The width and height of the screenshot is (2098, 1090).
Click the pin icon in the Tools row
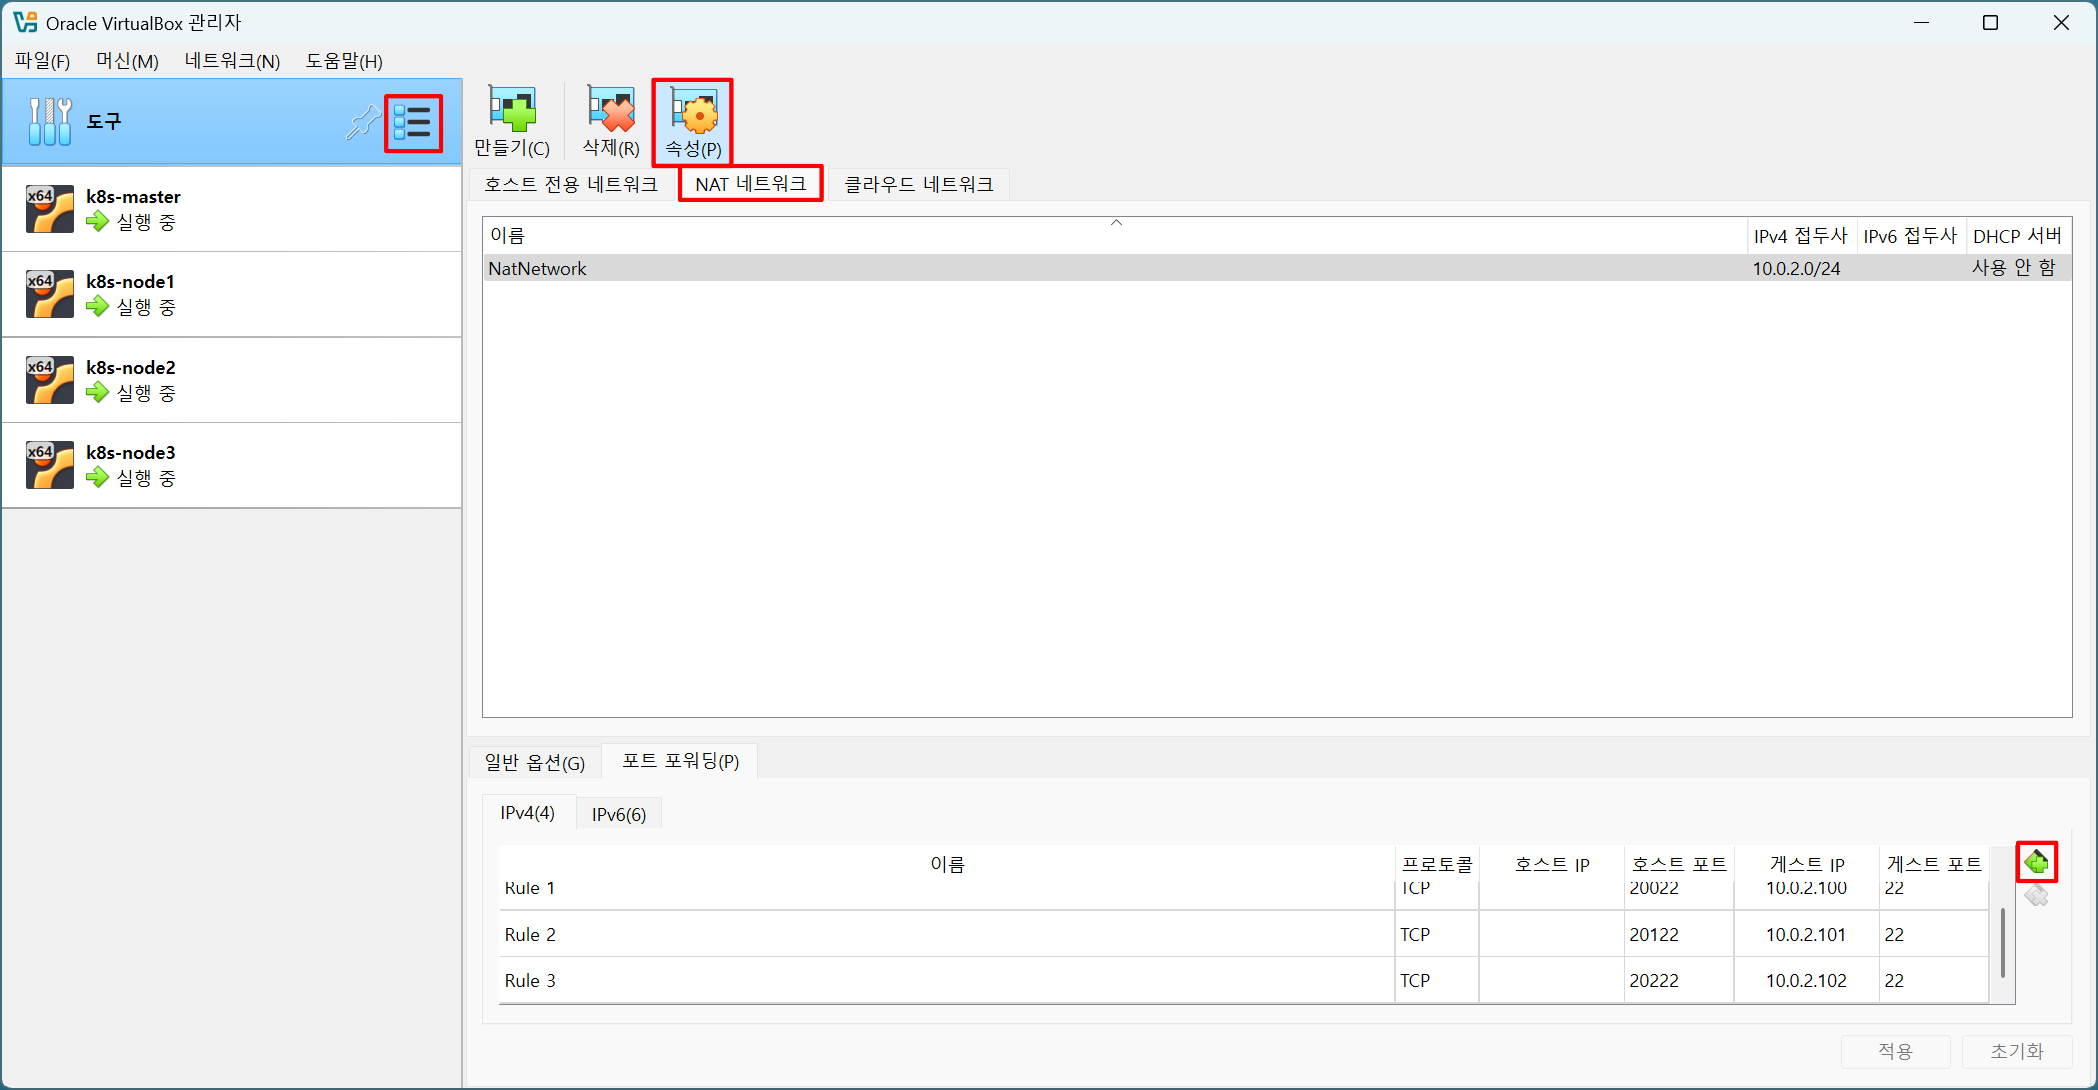pyautogui.click(x=364, y=122)
